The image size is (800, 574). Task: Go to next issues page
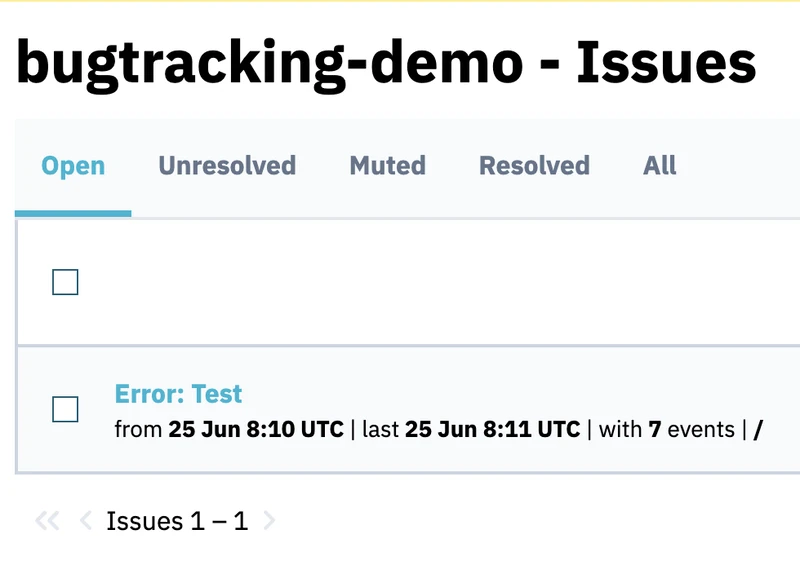[x=269, y=521]
